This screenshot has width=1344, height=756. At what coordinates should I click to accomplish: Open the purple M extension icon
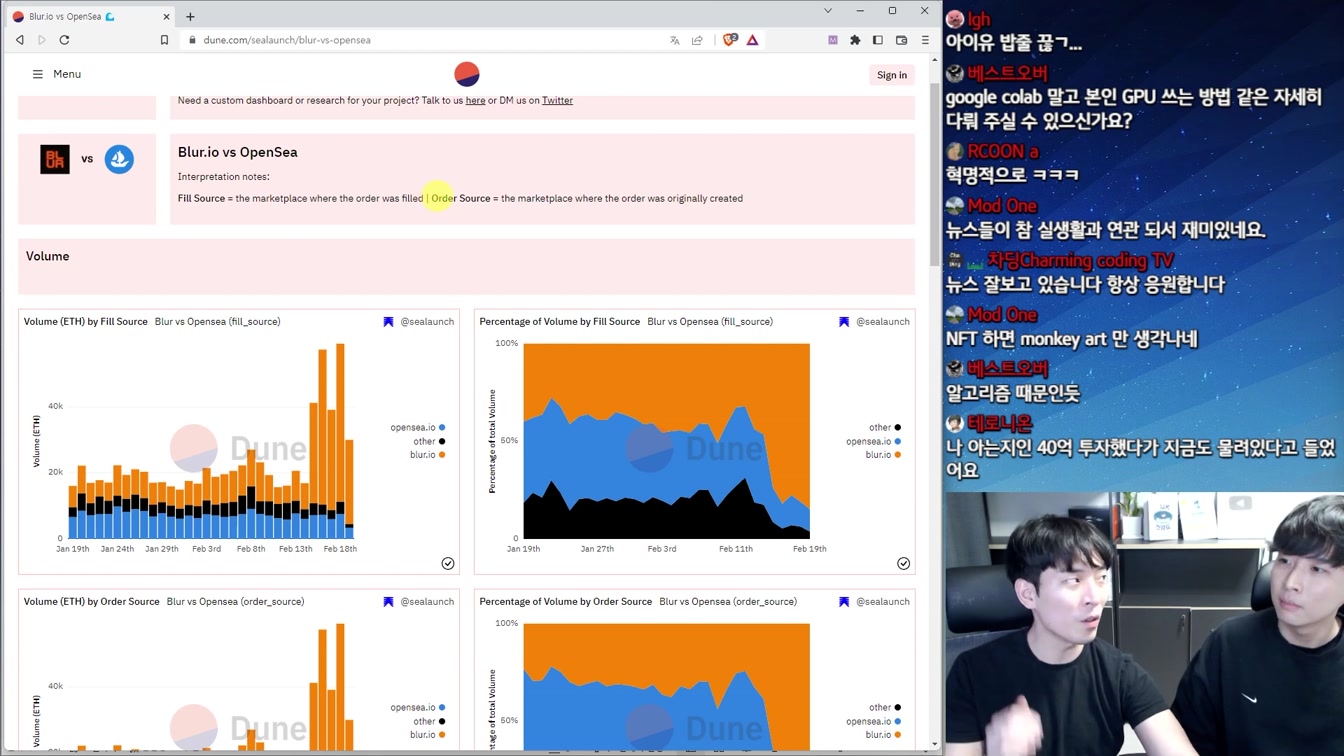tap(833, 40)
